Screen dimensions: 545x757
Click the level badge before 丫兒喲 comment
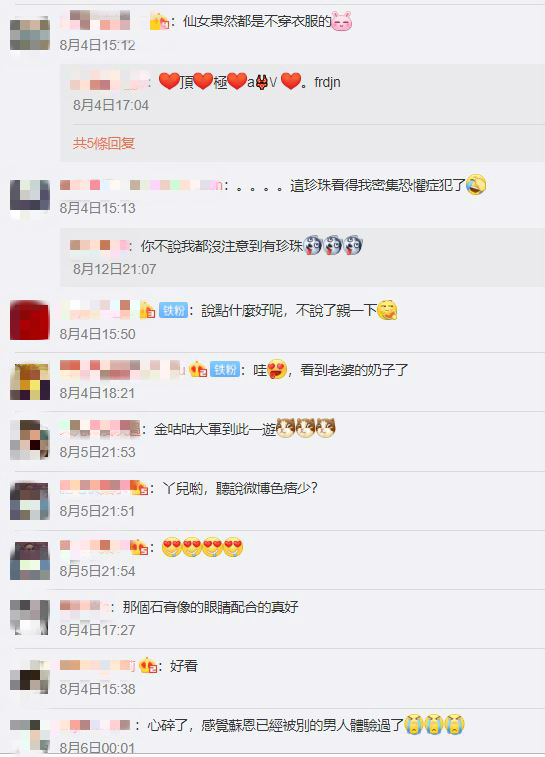click(139, 488)
